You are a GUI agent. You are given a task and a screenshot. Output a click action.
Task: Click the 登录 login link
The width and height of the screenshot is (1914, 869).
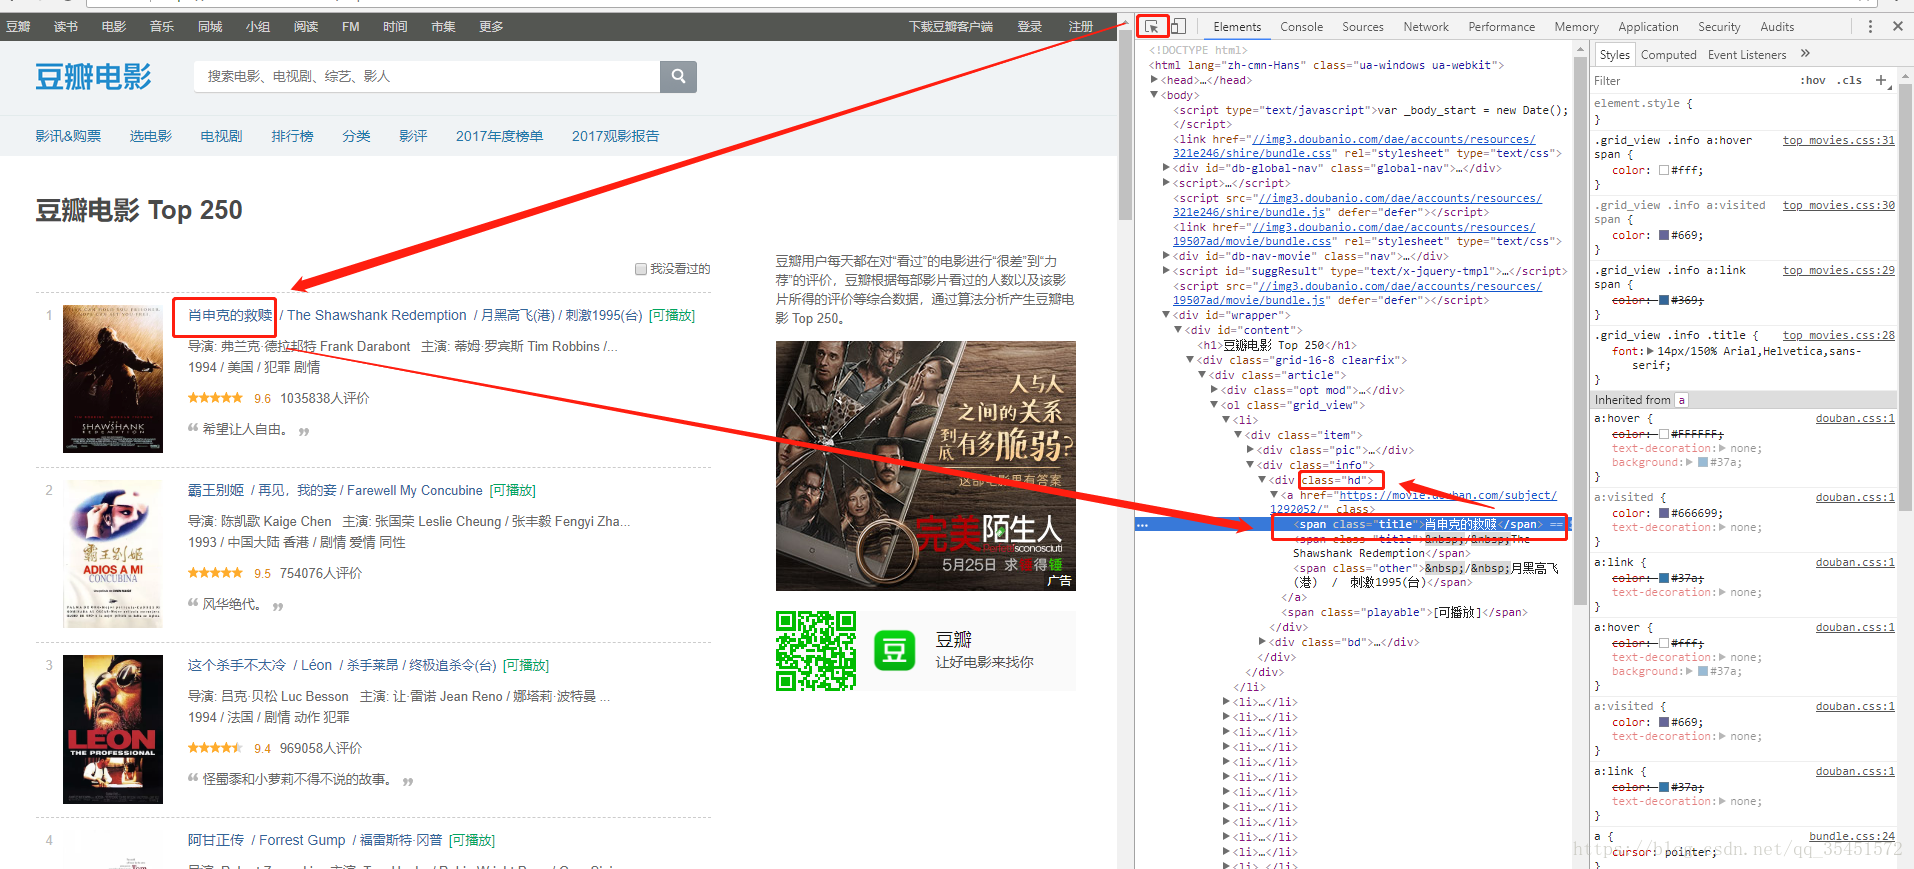(x=1030, y=27)
